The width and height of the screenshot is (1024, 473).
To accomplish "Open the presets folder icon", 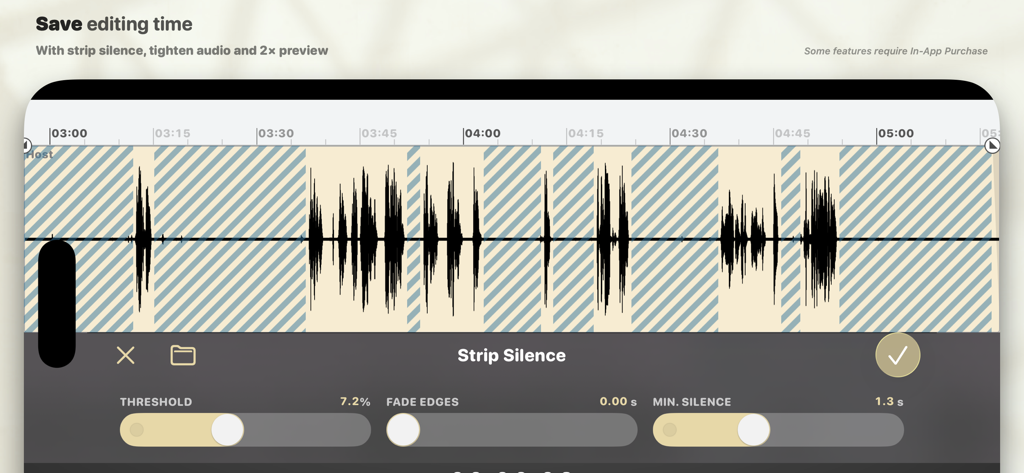I will [183, 355].
